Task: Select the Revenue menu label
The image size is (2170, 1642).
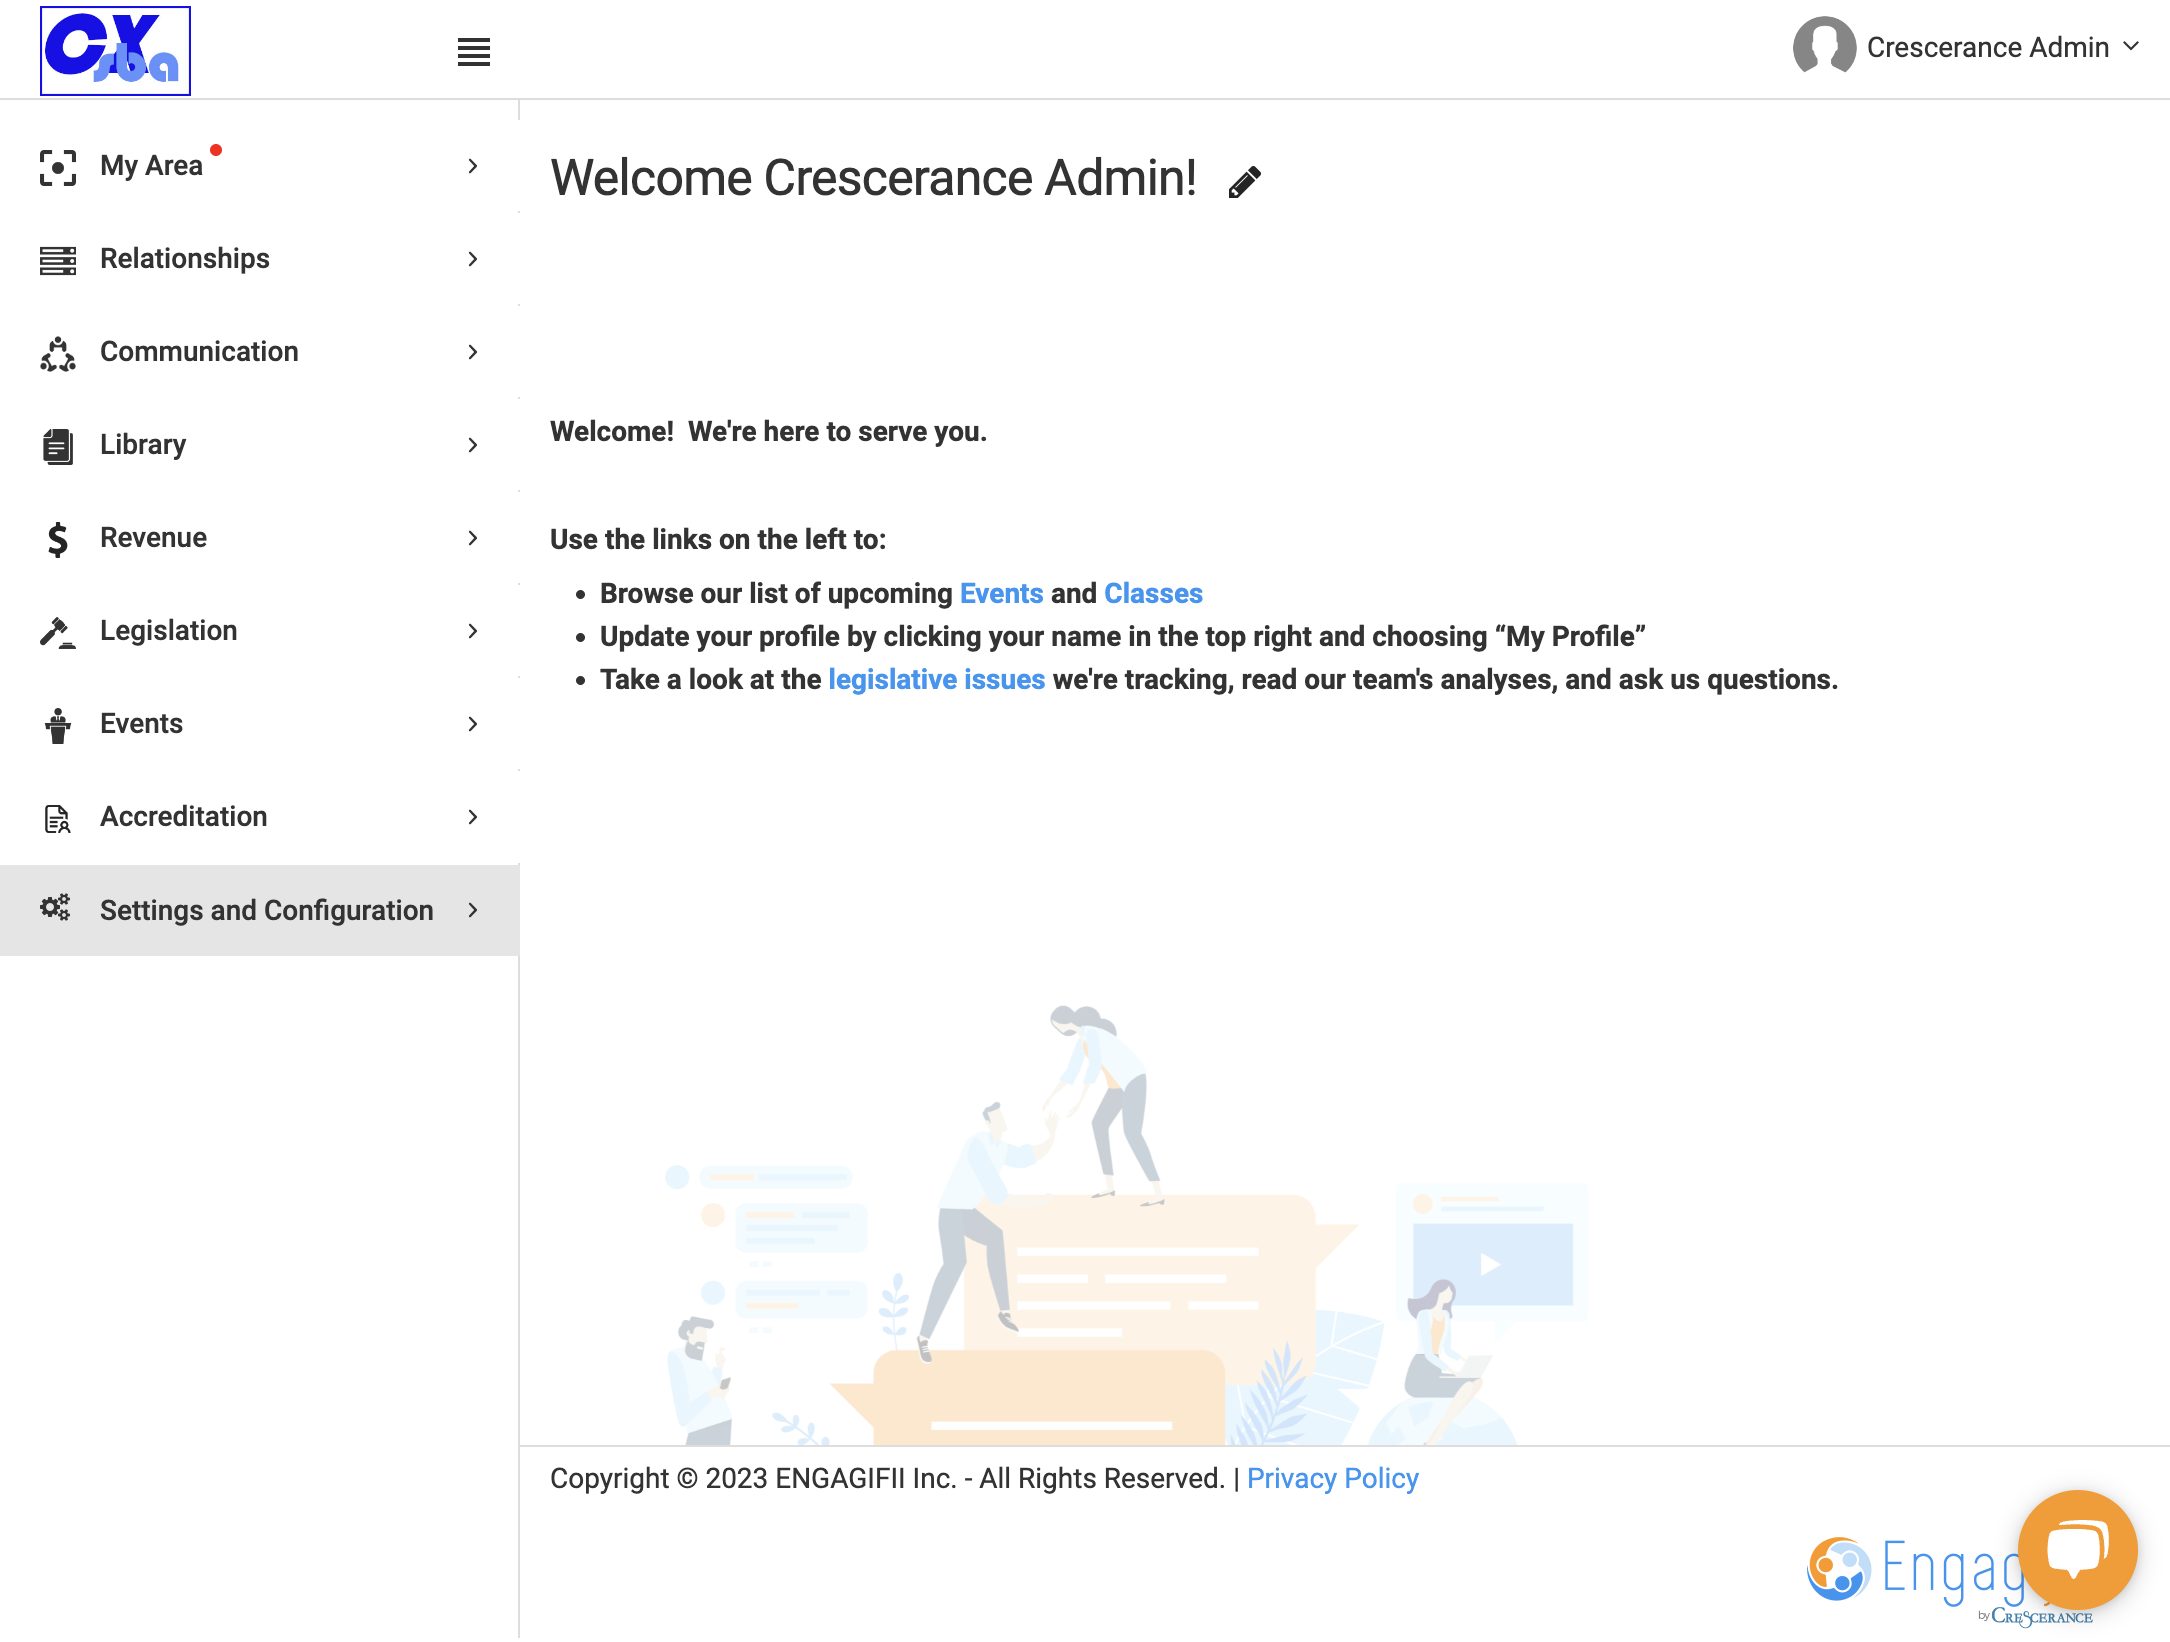Action: (x=154, y=538)
